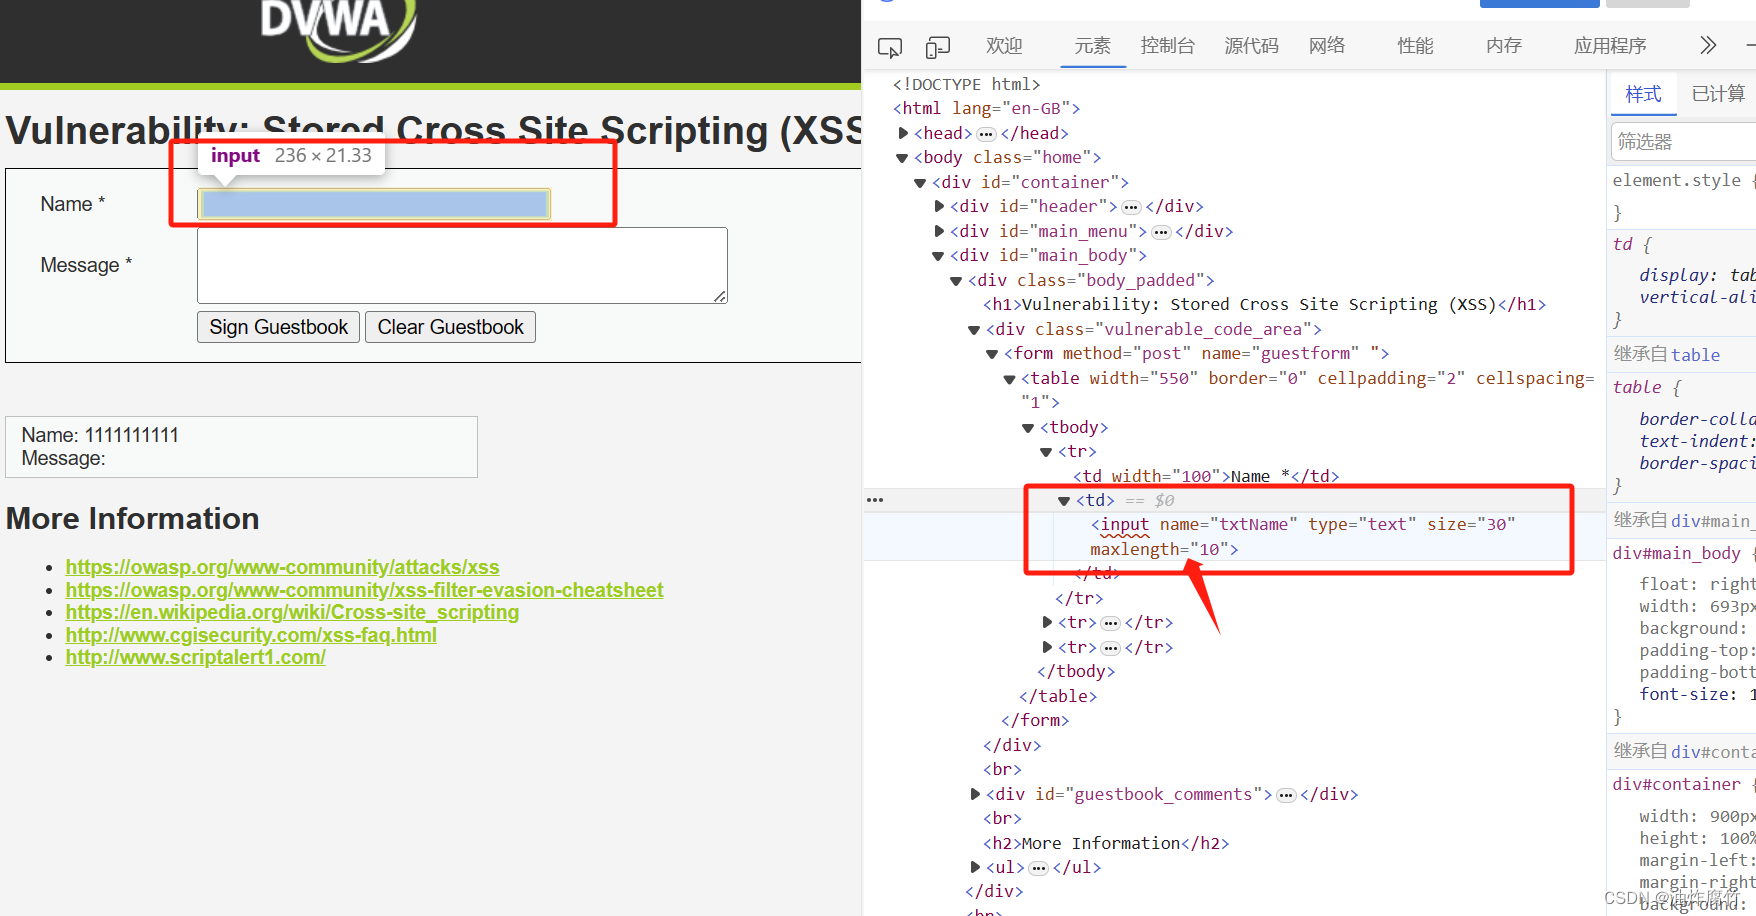Open the 内存 tab

pyautogui.click(x=1503, y=46)
